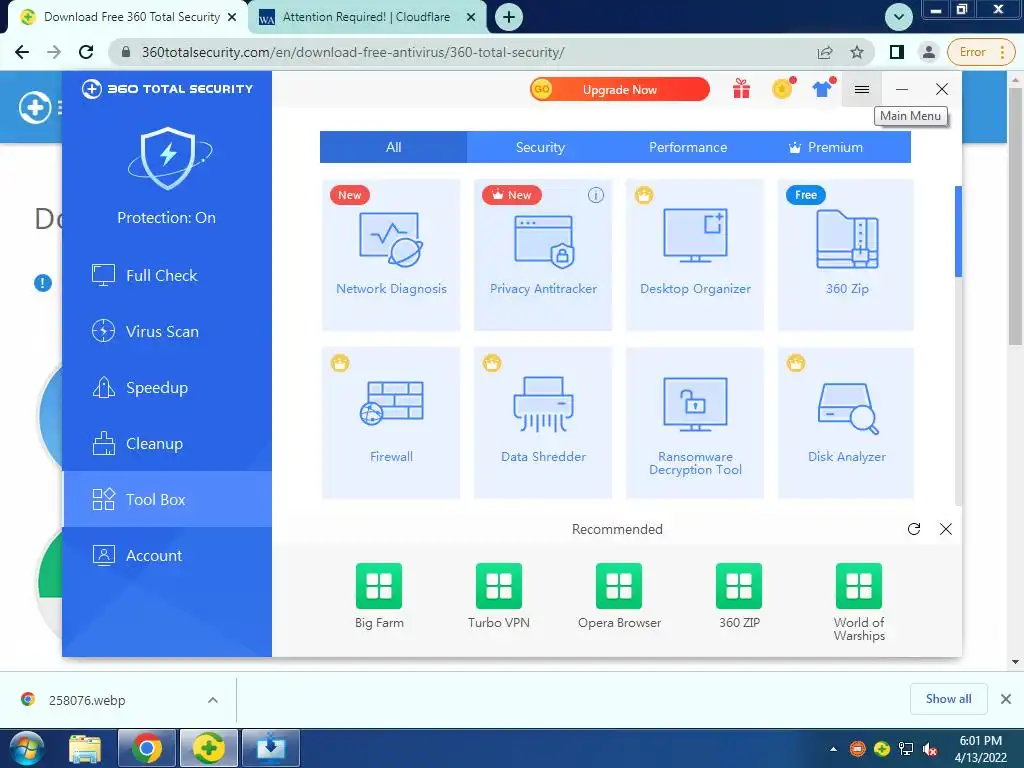This screenshot has width=1024, height=768.
Task: Click the Privacy Antitracker info icon
Action: click(596, 195)
